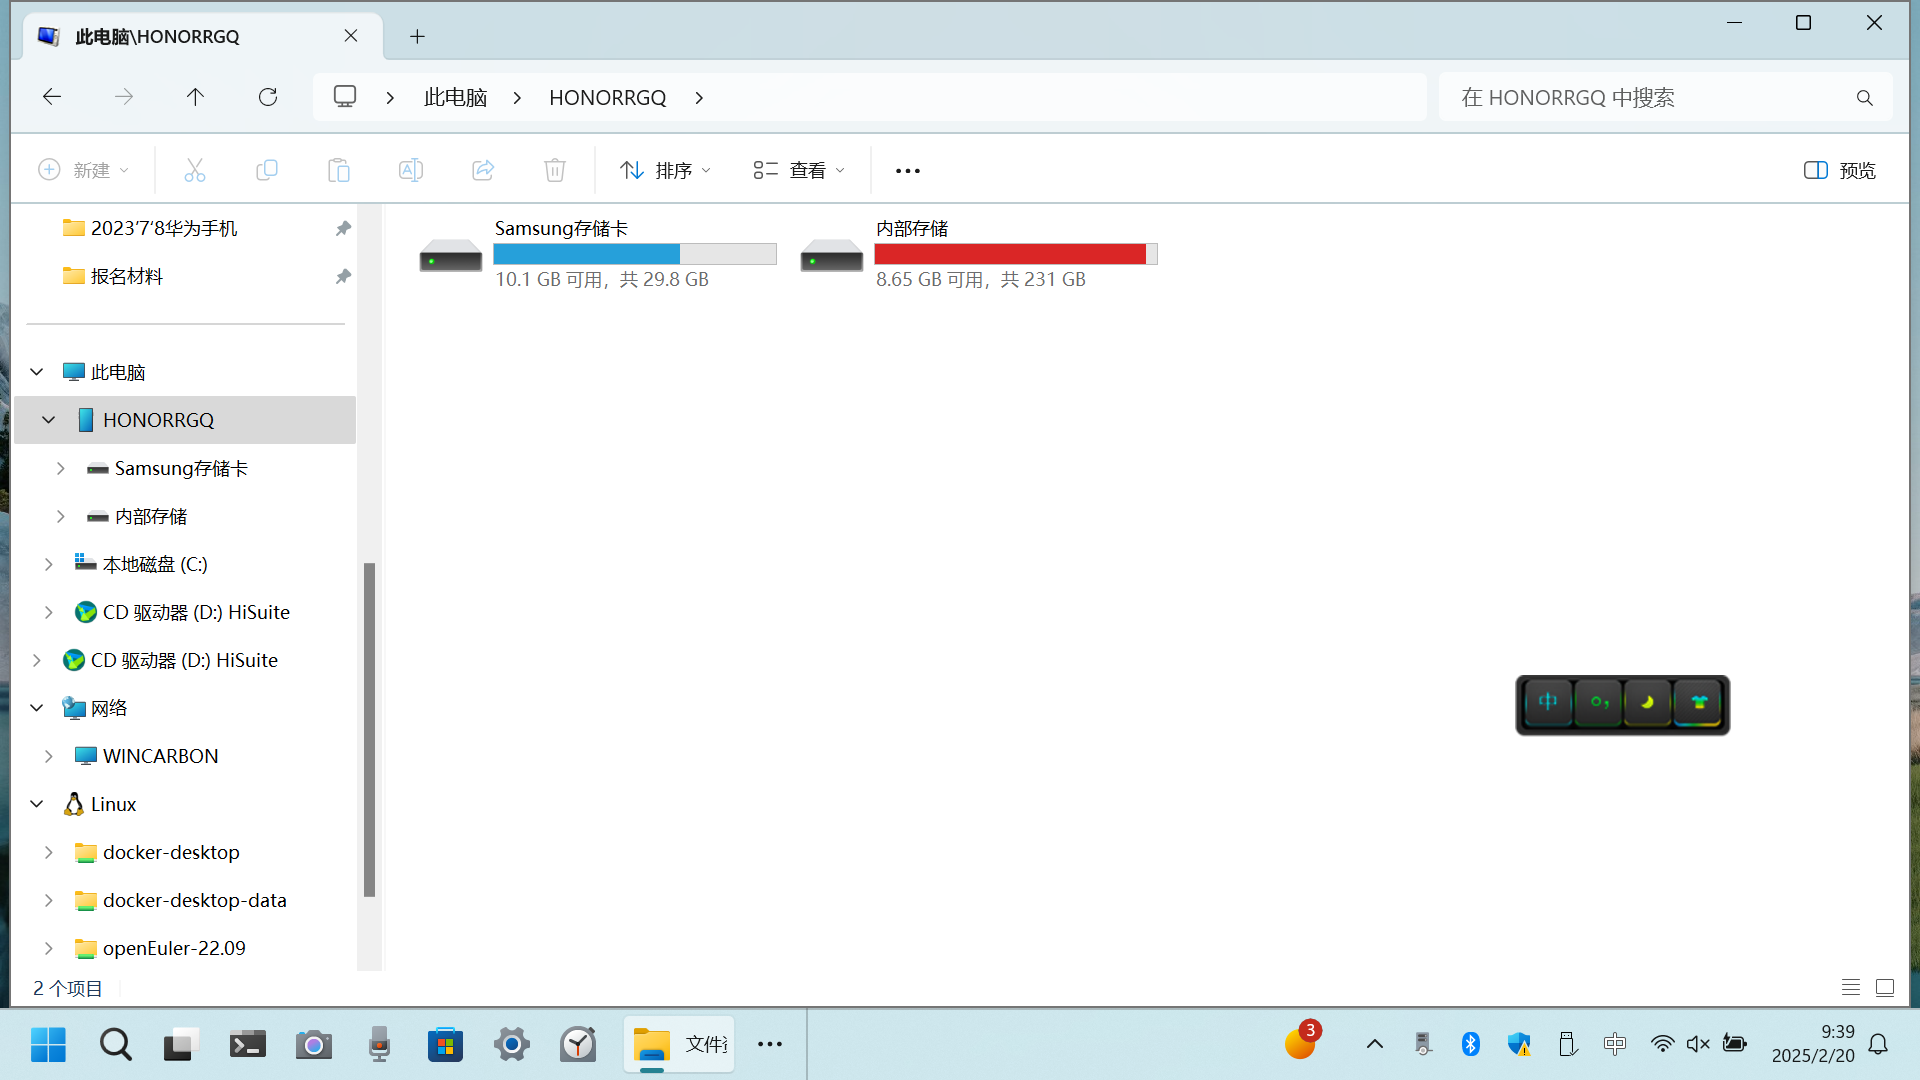The image size is (1920, 1080).
Task: Go up one folder level
Action: point(195,97)
